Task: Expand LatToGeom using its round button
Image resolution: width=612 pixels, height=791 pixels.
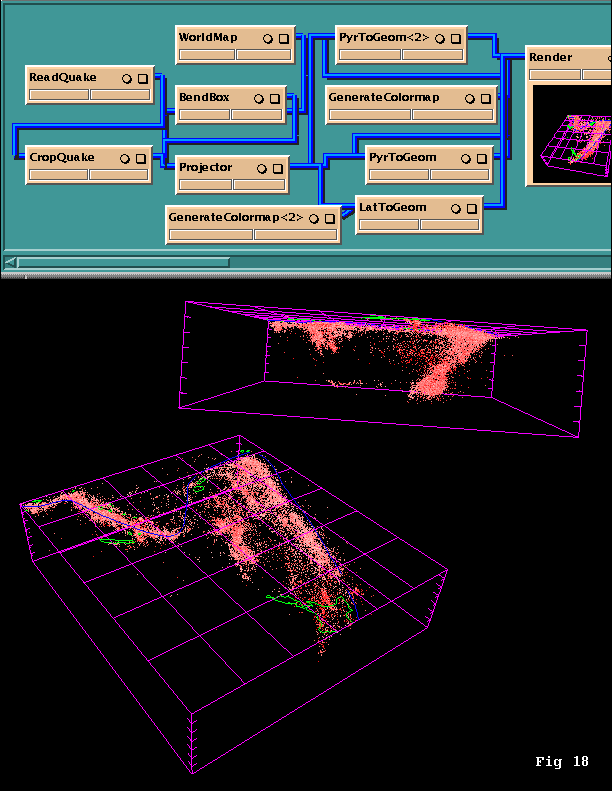Action: 456,208
